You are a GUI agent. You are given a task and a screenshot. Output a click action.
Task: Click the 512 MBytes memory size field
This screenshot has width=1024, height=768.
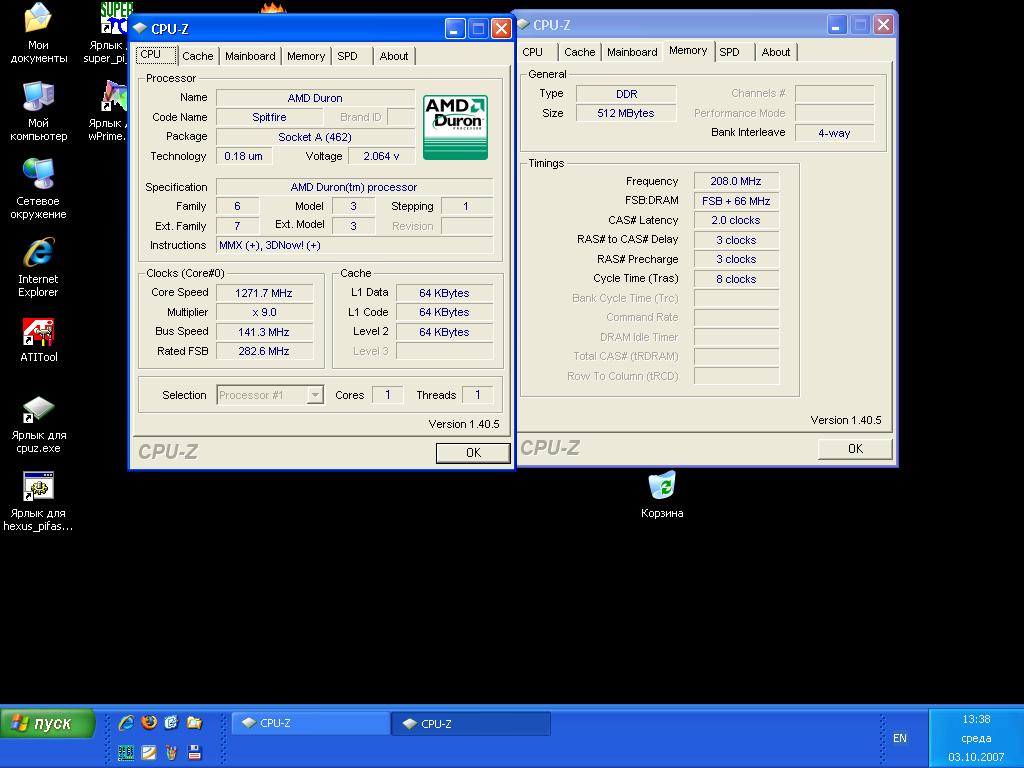click(626, 113)
